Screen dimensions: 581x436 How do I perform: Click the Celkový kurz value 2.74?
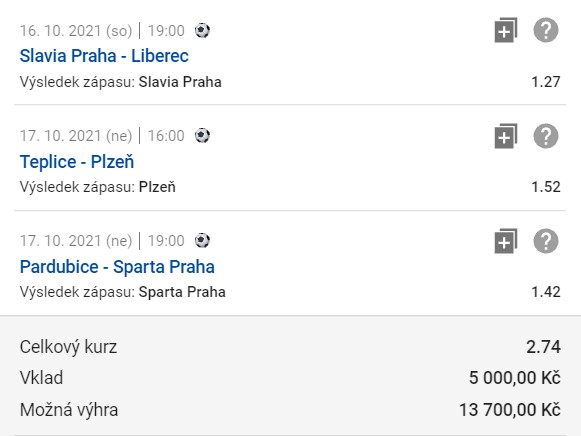[544, 347]
